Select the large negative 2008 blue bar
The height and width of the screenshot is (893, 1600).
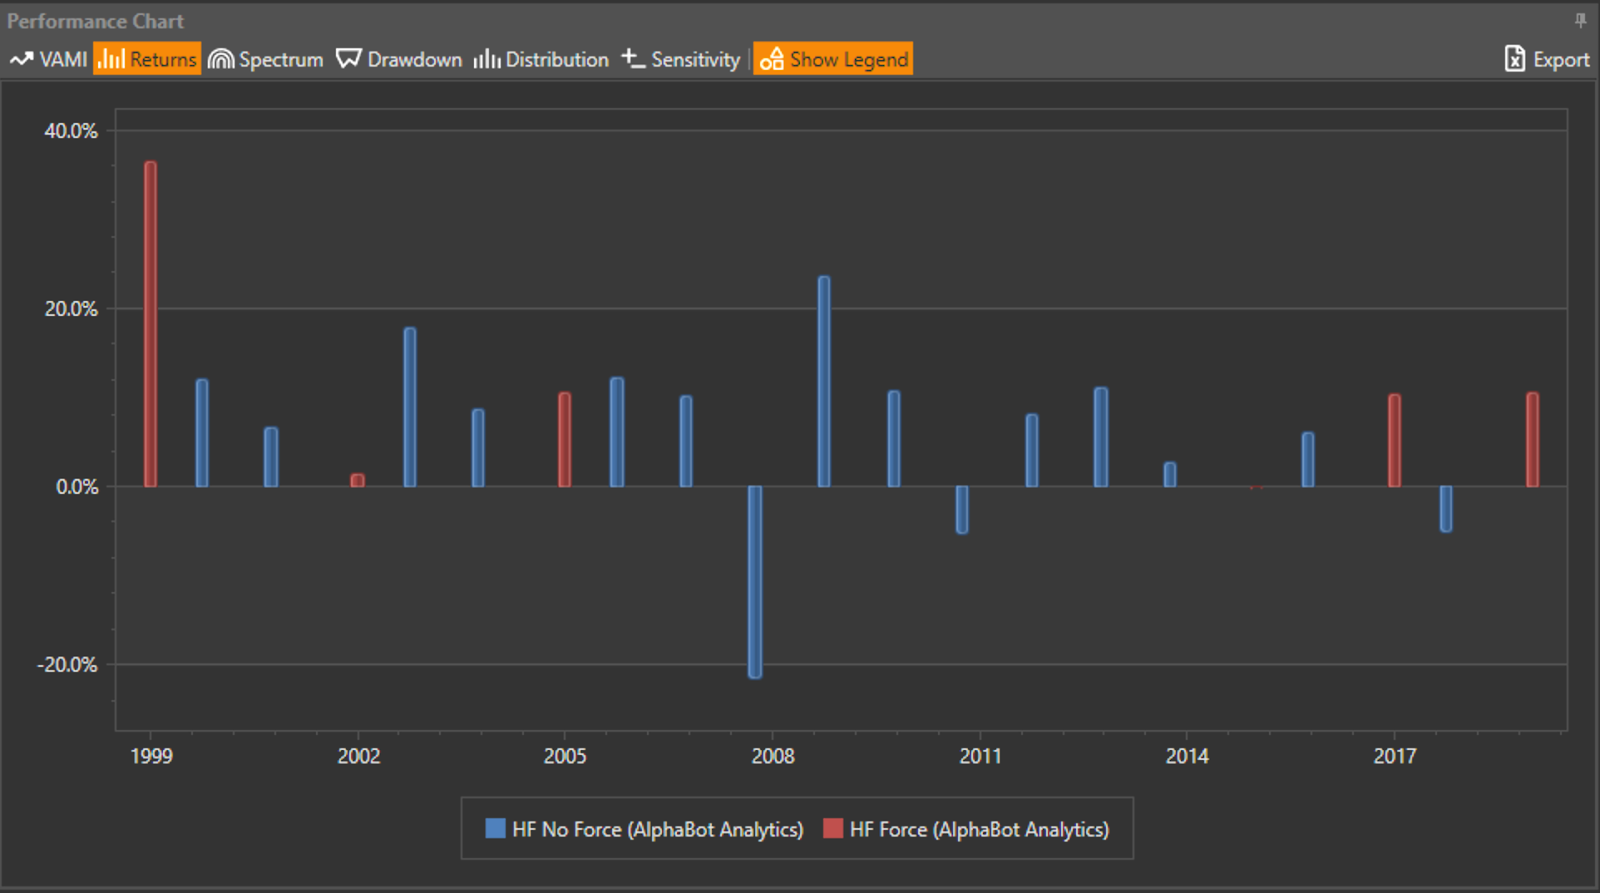pos(755,581)
